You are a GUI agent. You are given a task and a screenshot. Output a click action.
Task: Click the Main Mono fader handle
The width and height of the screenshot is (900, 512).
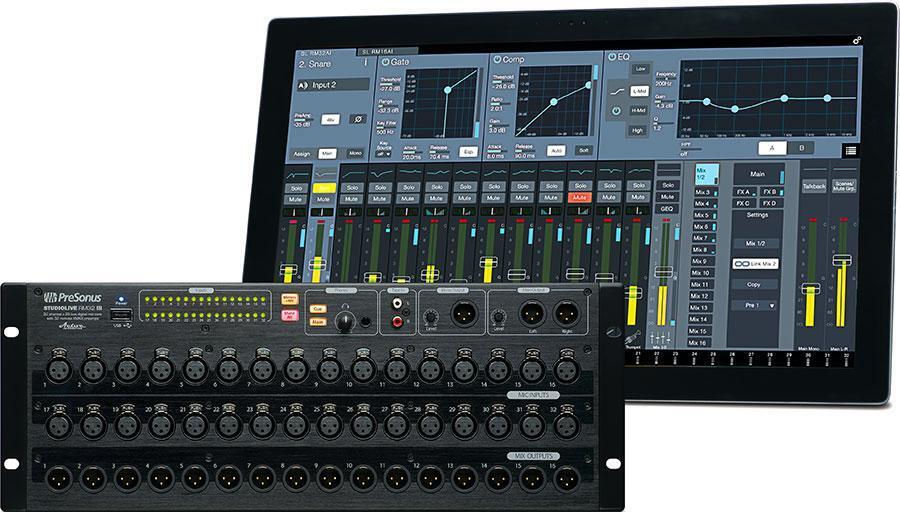[811, 289]
